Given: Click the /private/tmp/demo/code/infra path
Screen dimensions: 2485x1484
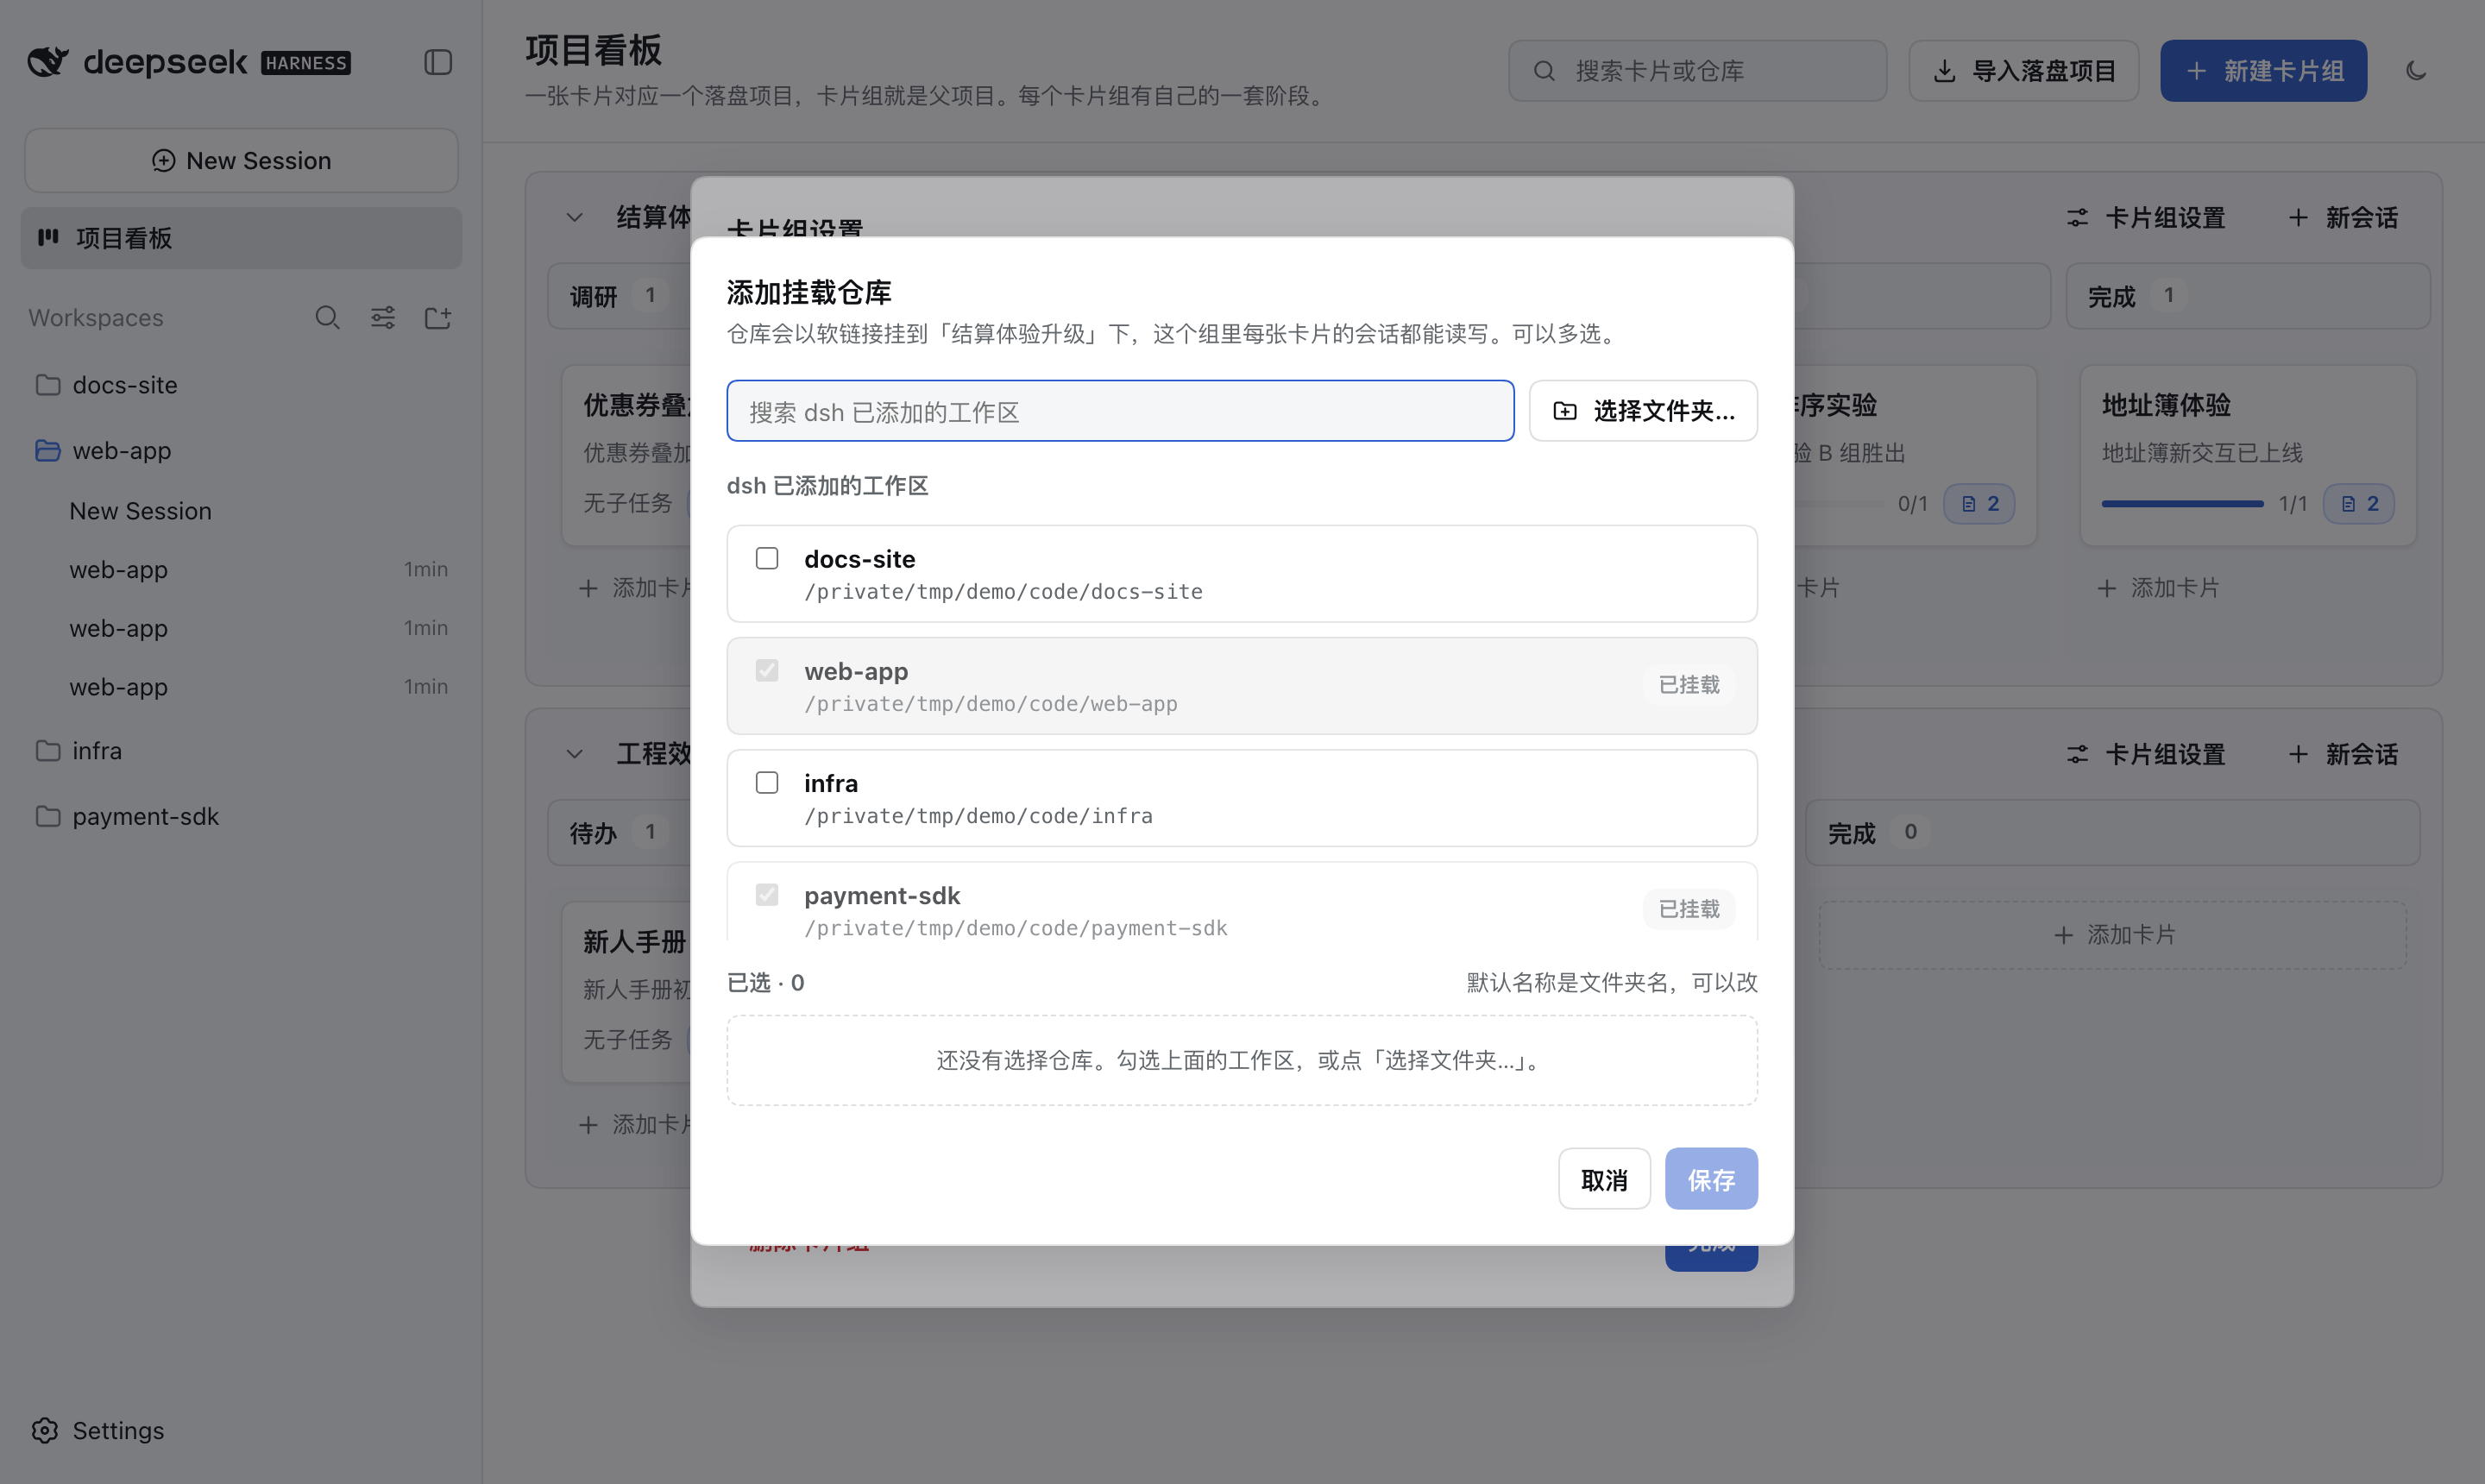Looking at the screenshot, I should coord(978,816).
